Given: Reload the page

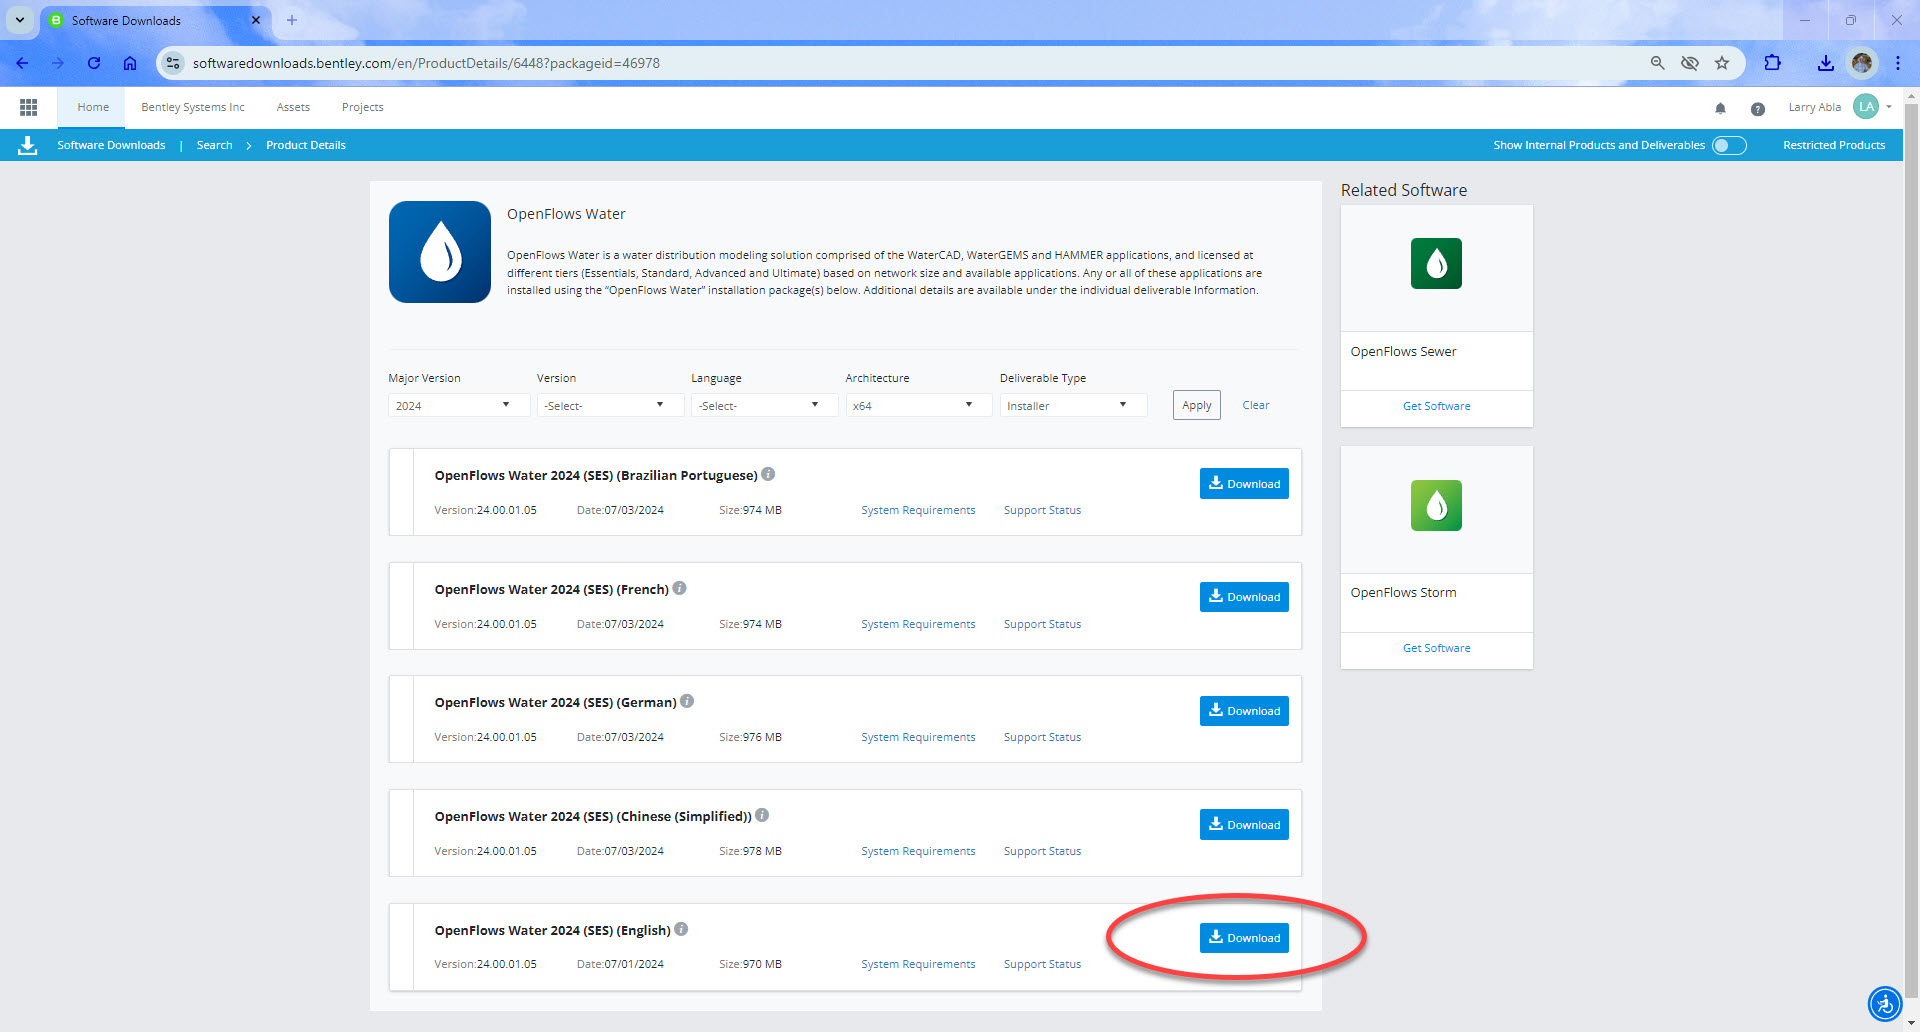Looking at the screenshot, I should tap(94, 63).
